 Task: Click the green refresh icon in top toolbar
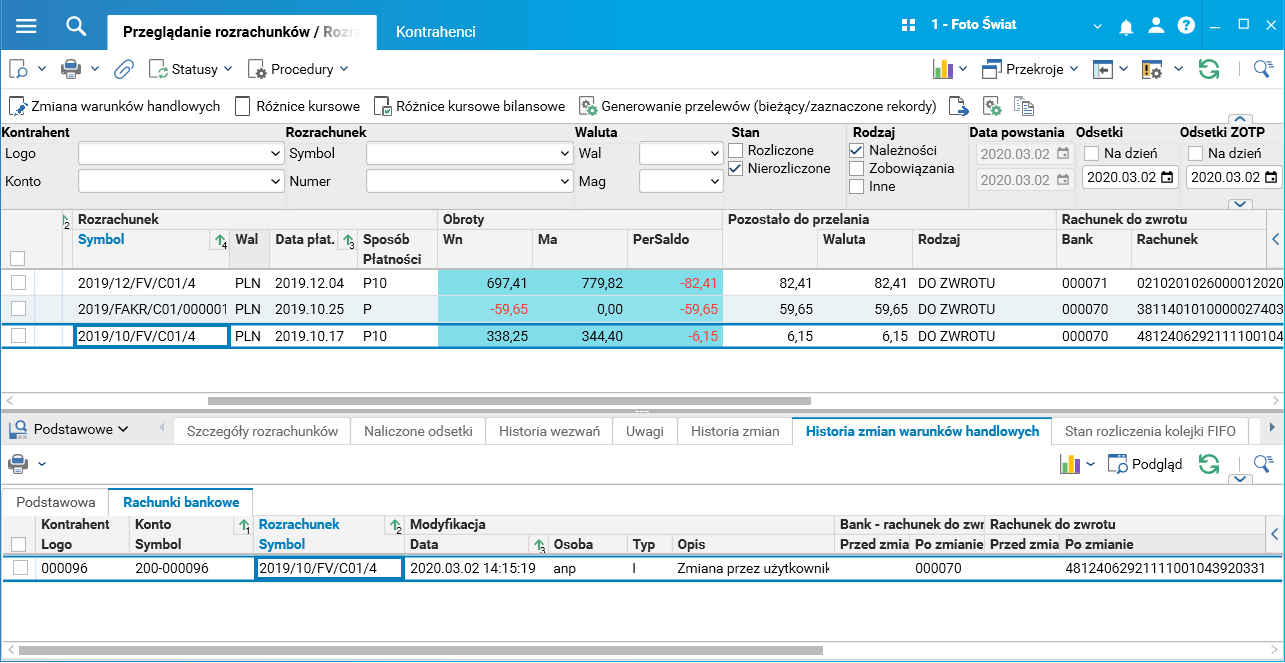[x=1209, y=69]
